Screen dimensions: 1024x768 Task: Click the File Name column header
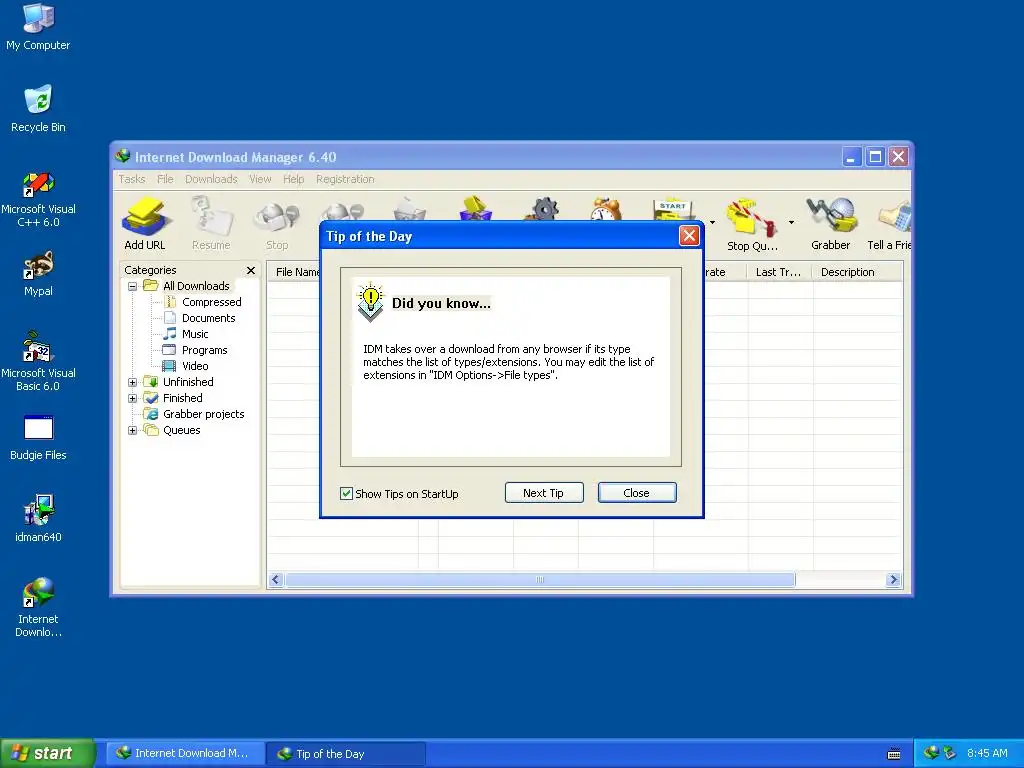point(295,272)
